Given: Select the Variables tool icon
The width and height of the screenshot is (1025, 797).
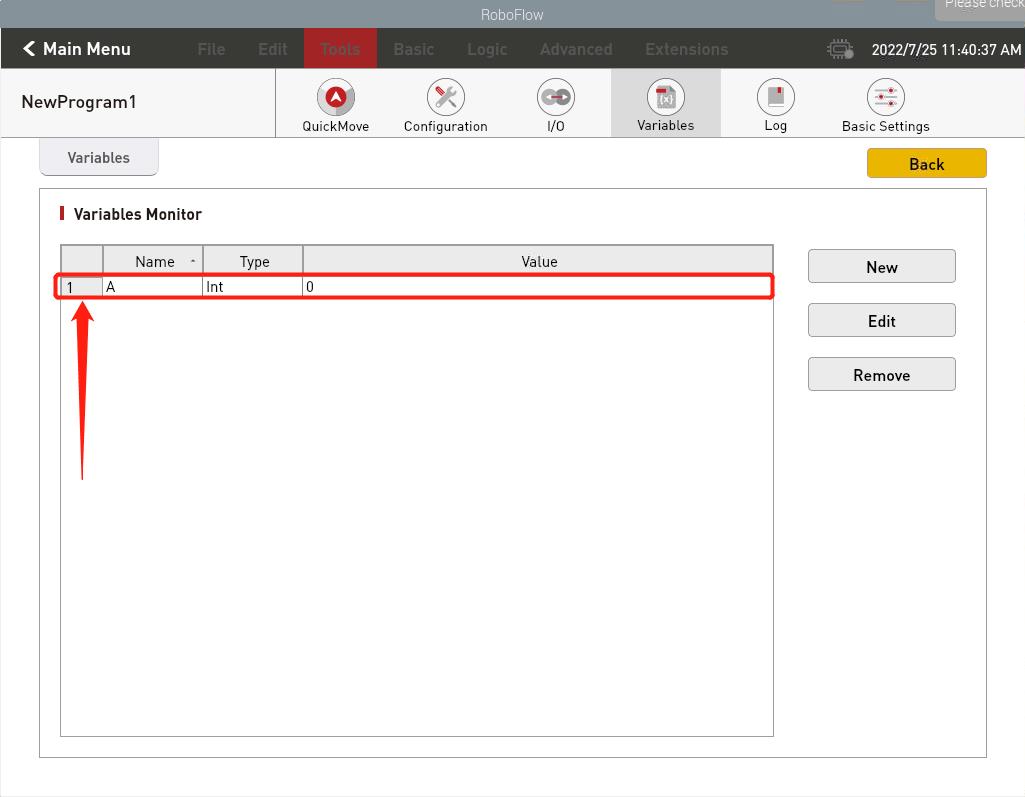Looking at the screenshot, I should coord(665,98).
